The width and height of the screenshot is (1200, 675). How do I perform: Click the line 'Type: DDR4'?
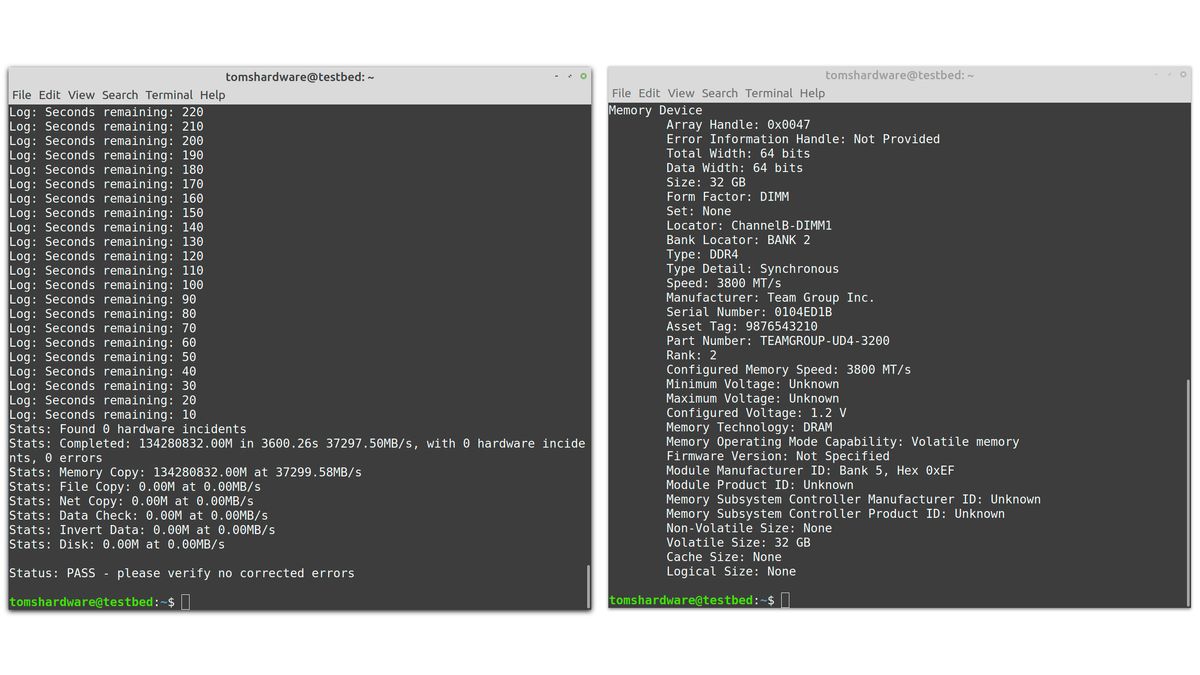point(703,254)
